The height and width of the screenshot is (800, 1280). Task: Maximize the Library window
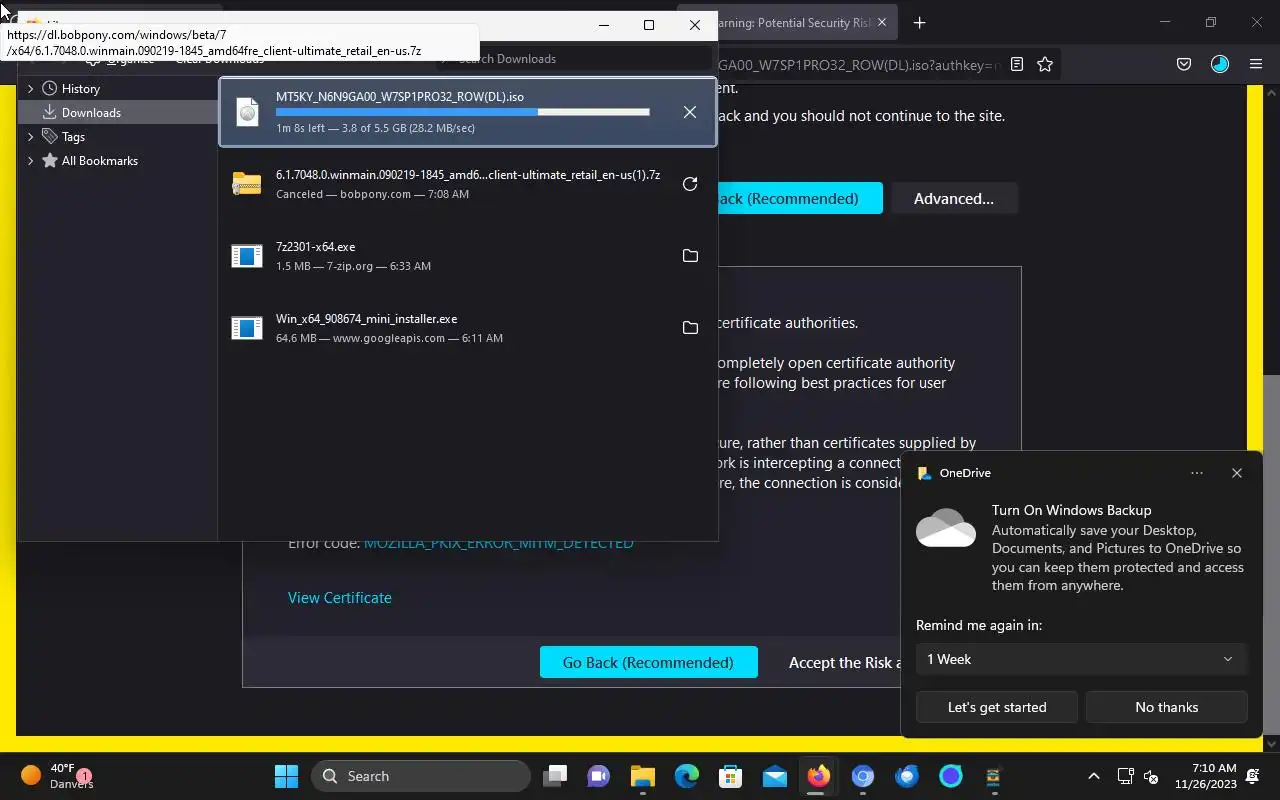pos(649,25)
